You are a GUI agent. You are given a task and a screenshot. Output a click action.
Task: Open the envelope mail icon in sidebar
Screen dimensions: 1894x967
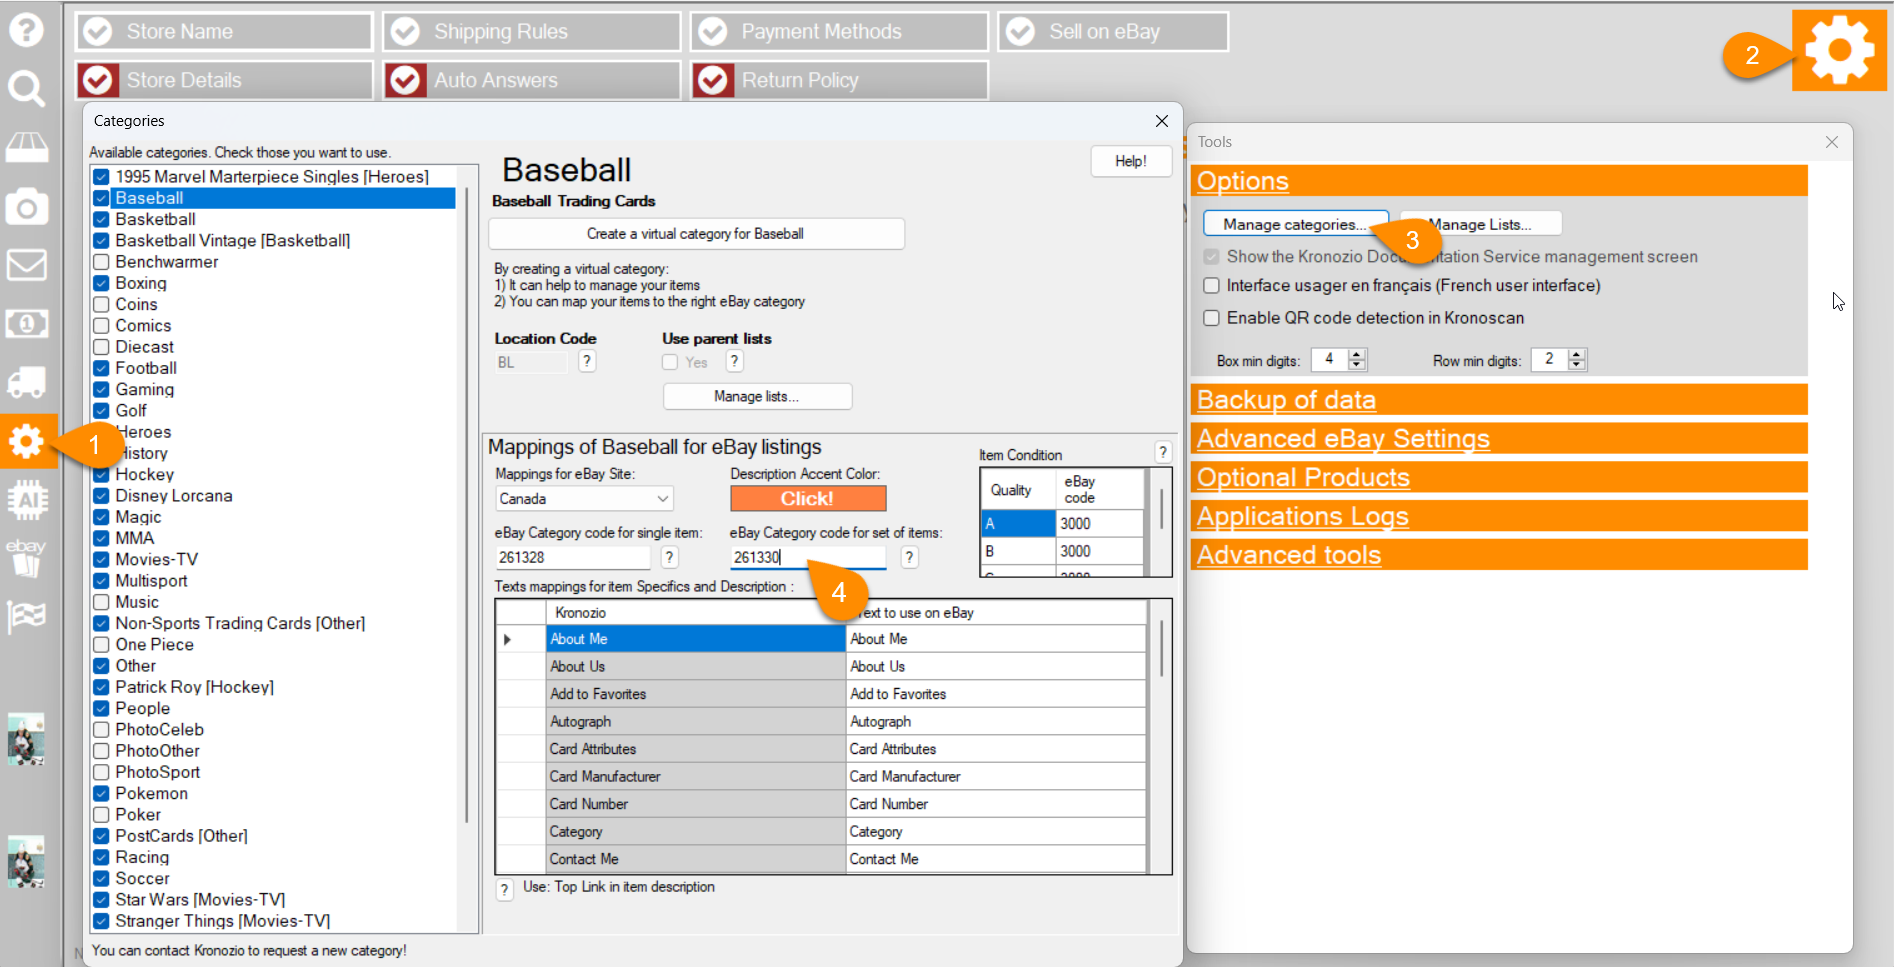click(26, 265)
